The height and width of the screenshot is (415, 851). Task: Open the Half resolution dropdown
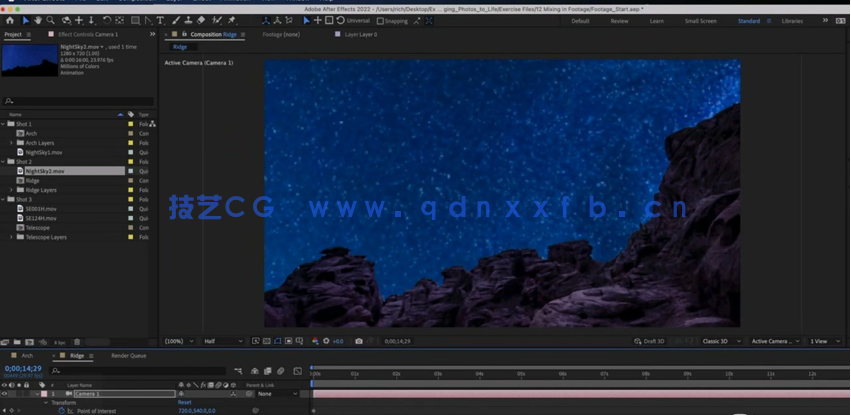pos(222,341)
